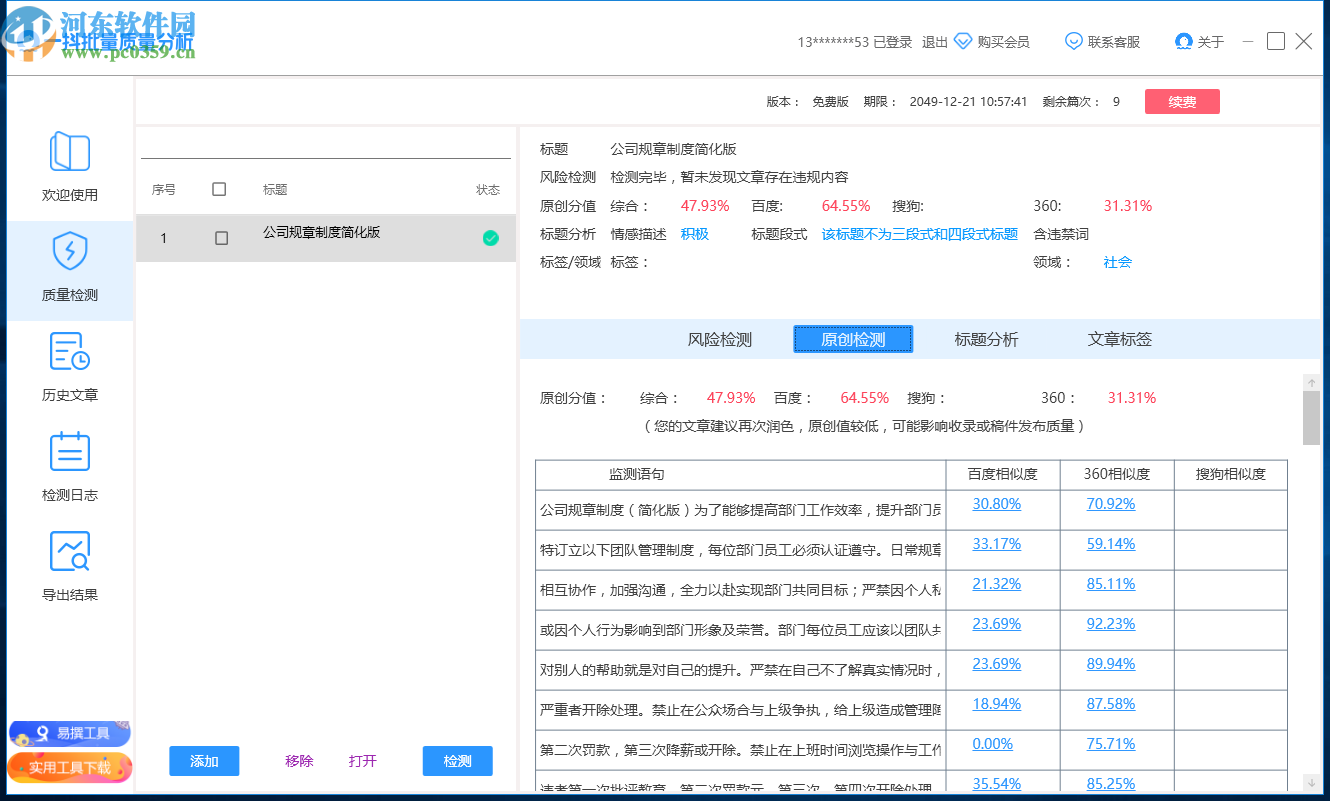Click the 续费 renewal button
The width and height of the screenshot is (1330, 801).
tap(1182, 101)
